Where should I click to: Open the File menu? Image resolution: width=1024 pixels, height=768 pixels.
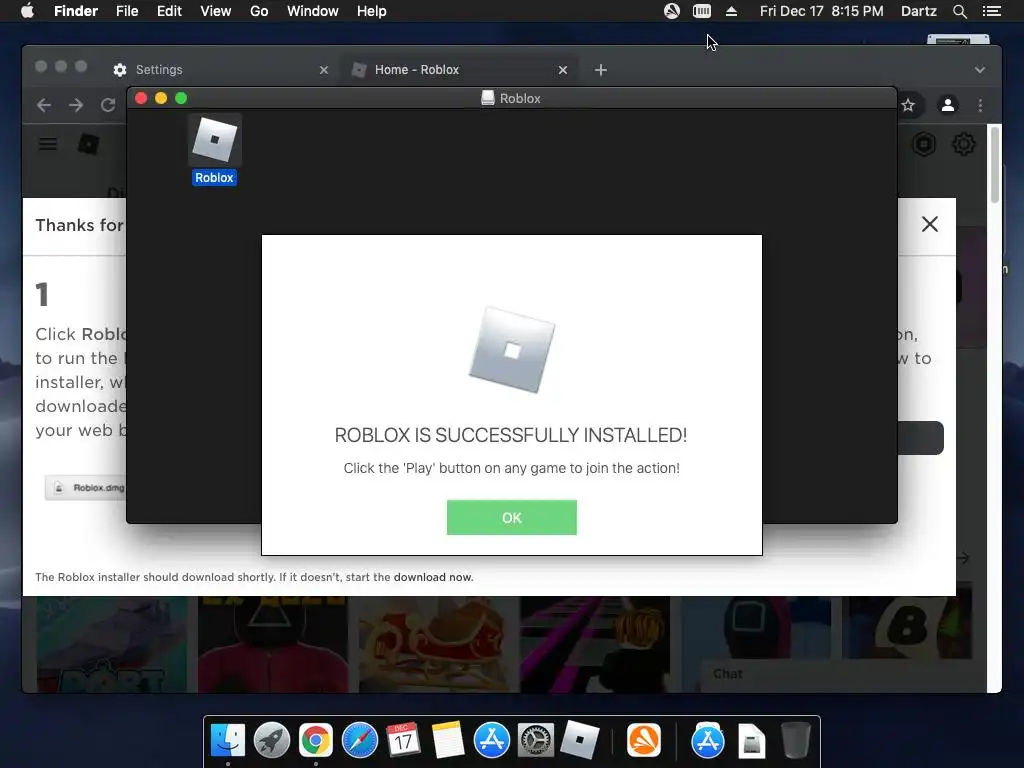click(127, 11)
